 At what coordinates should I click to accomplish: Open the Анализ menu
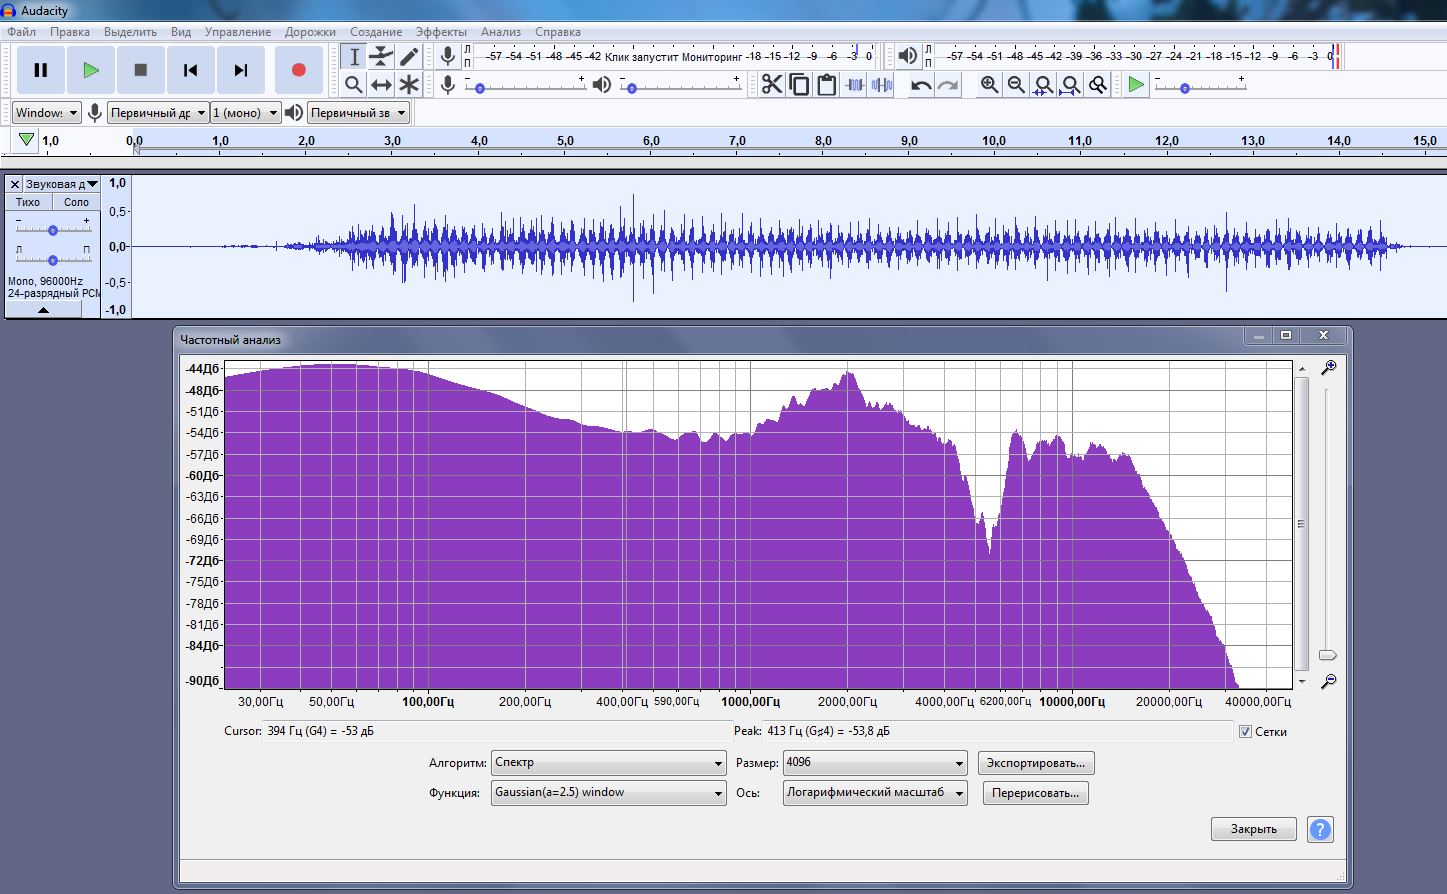pos(500,32)
